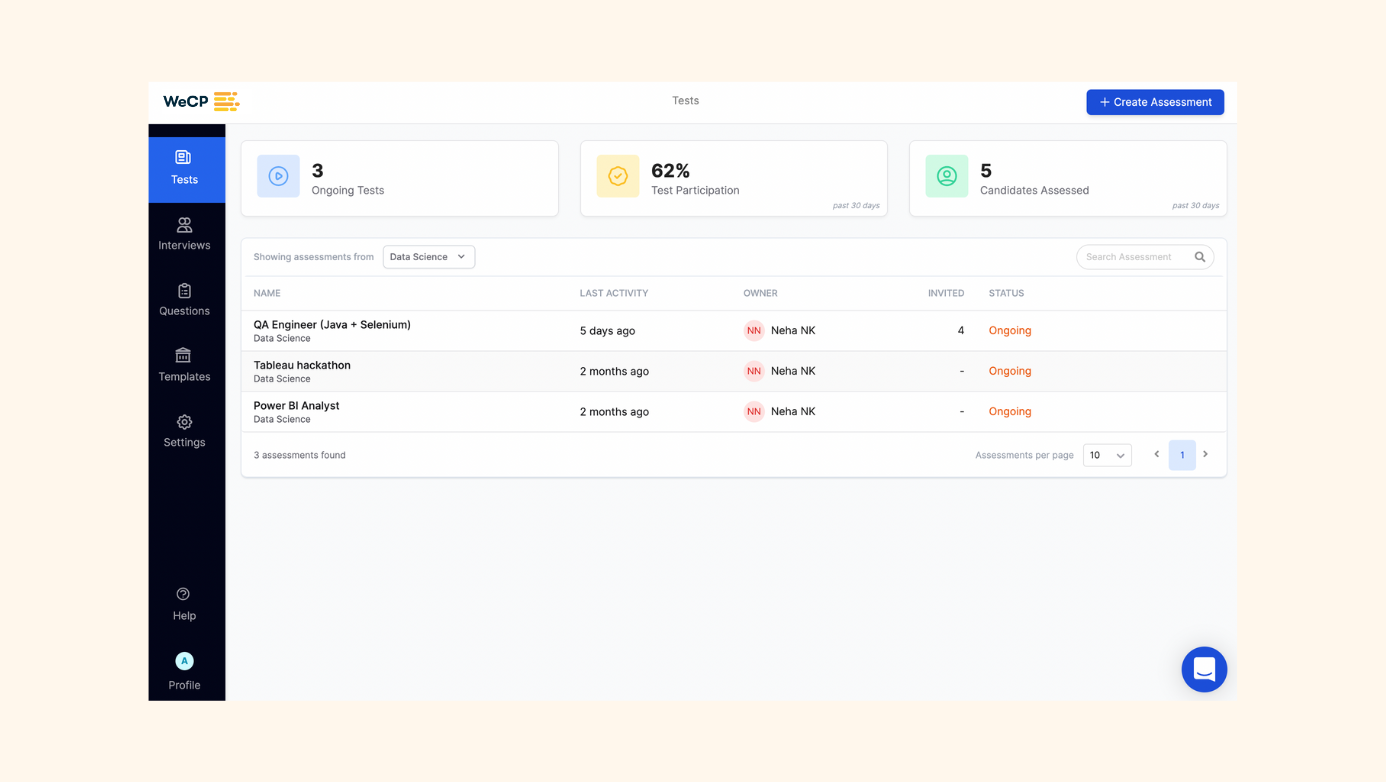Click Ongoing status of Tableau hackathon row
The image size is (1386, 782).
[1010, 371]
